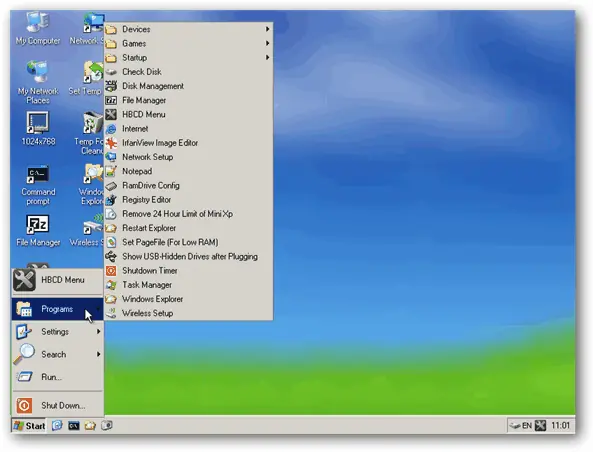
Task: Select Remove 24 Hour Limit of Mini Xp
Action: (188, 214)
